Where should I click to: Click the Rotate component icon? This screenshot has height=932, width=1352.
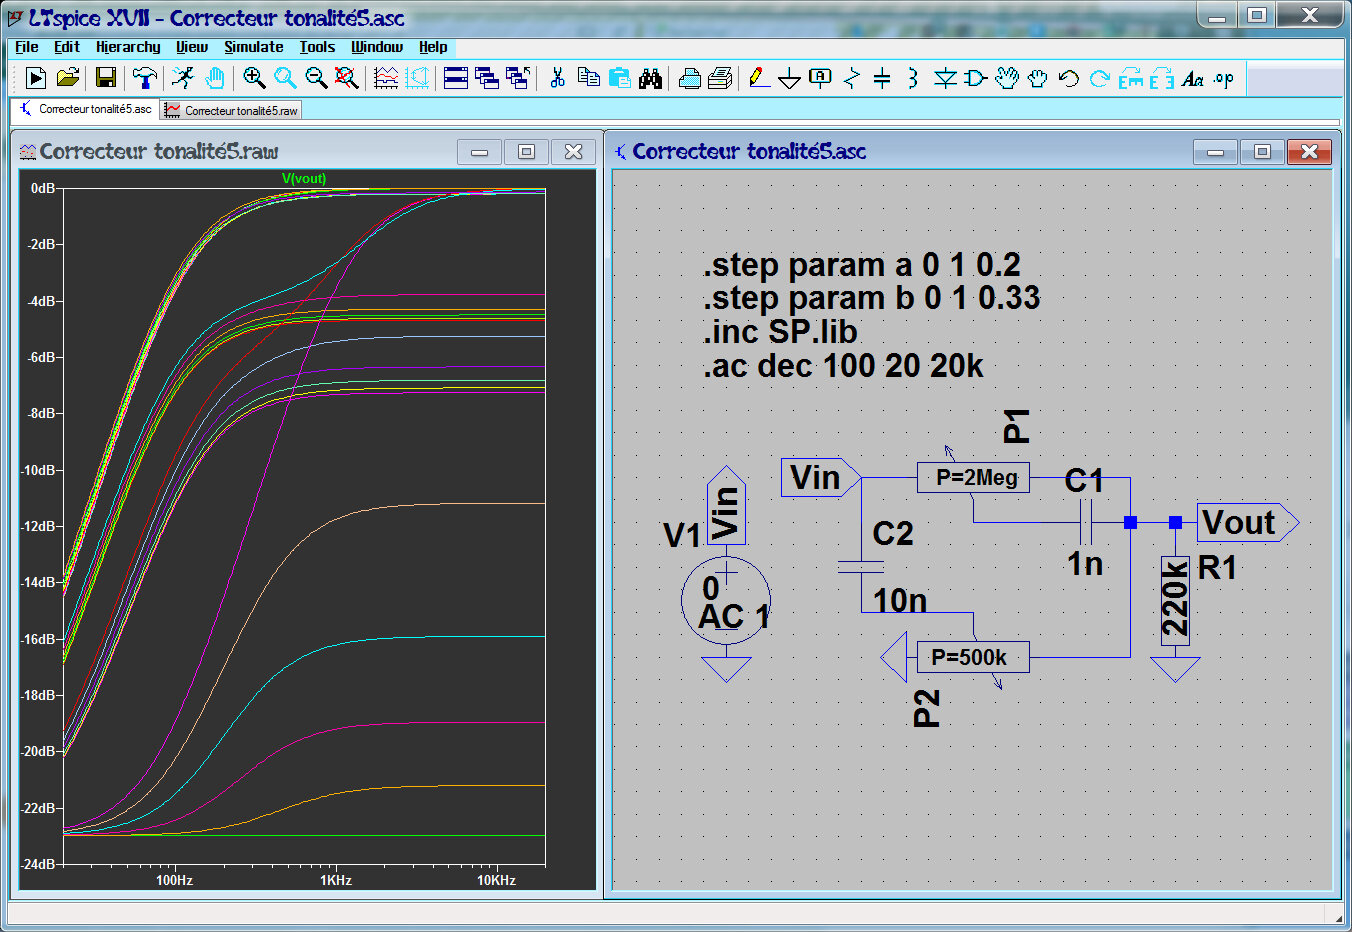(1131, 78)
